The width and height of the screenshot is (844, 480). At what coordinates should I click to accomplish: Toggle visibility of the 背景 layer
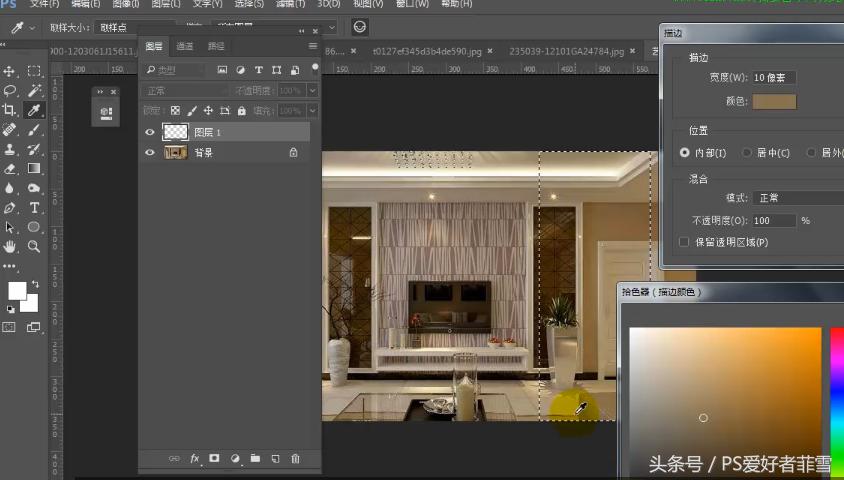pyautogui.click(x=150, y=153)
